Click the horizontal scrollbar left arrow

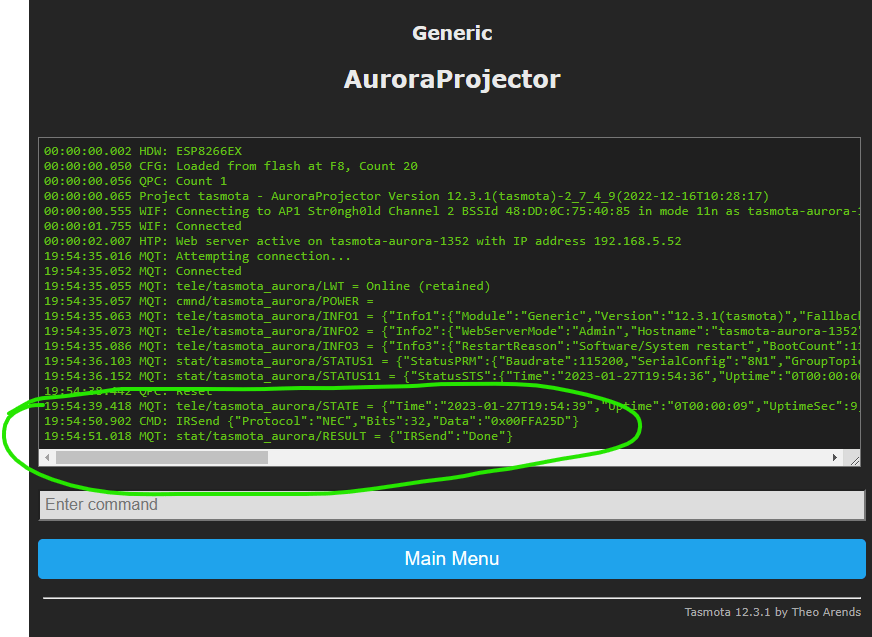click(47, 458)
